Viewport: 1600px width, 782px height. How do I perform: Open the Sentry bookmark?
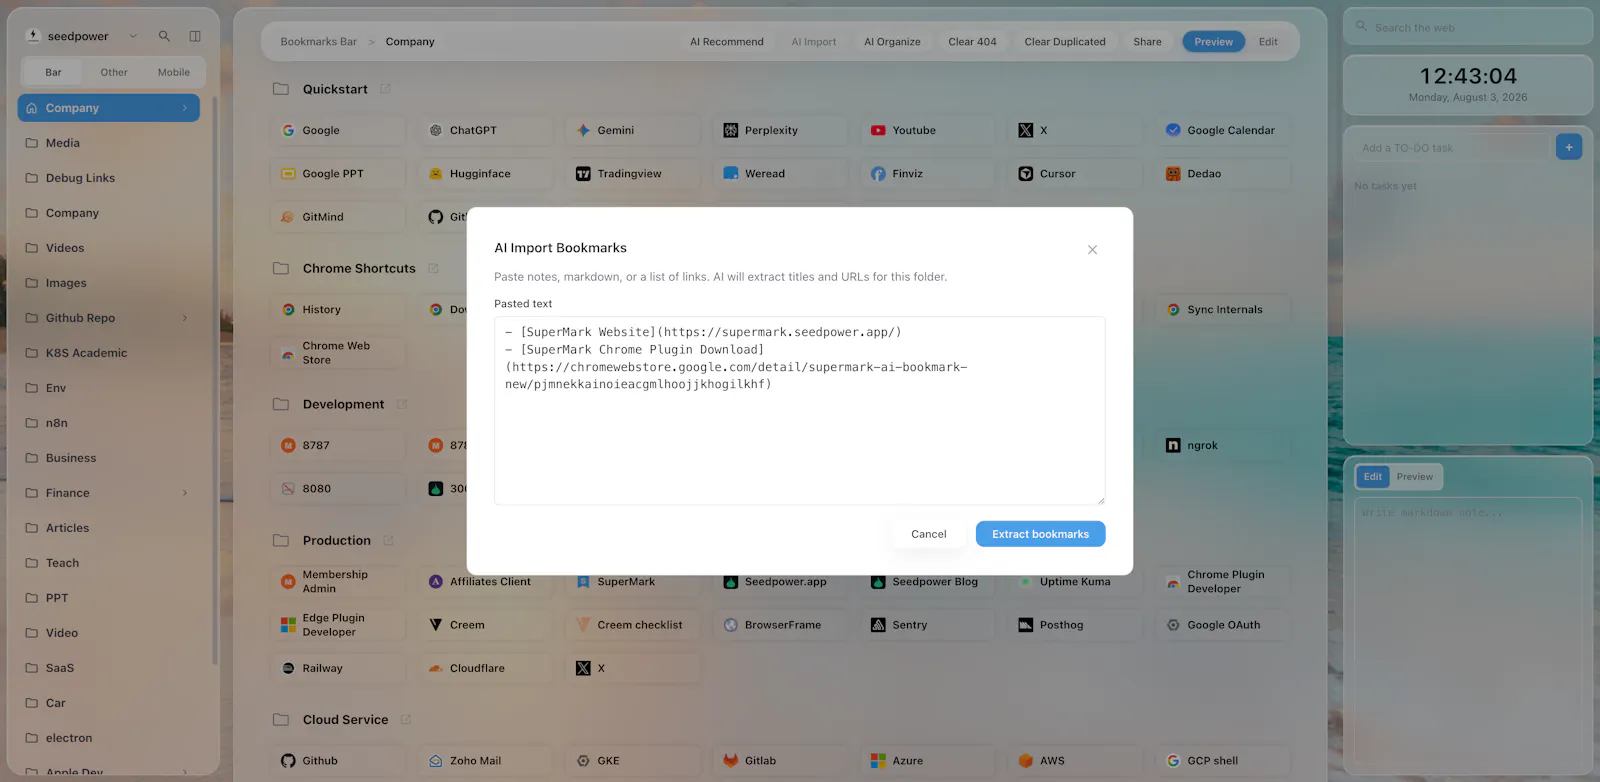(928, 625)
